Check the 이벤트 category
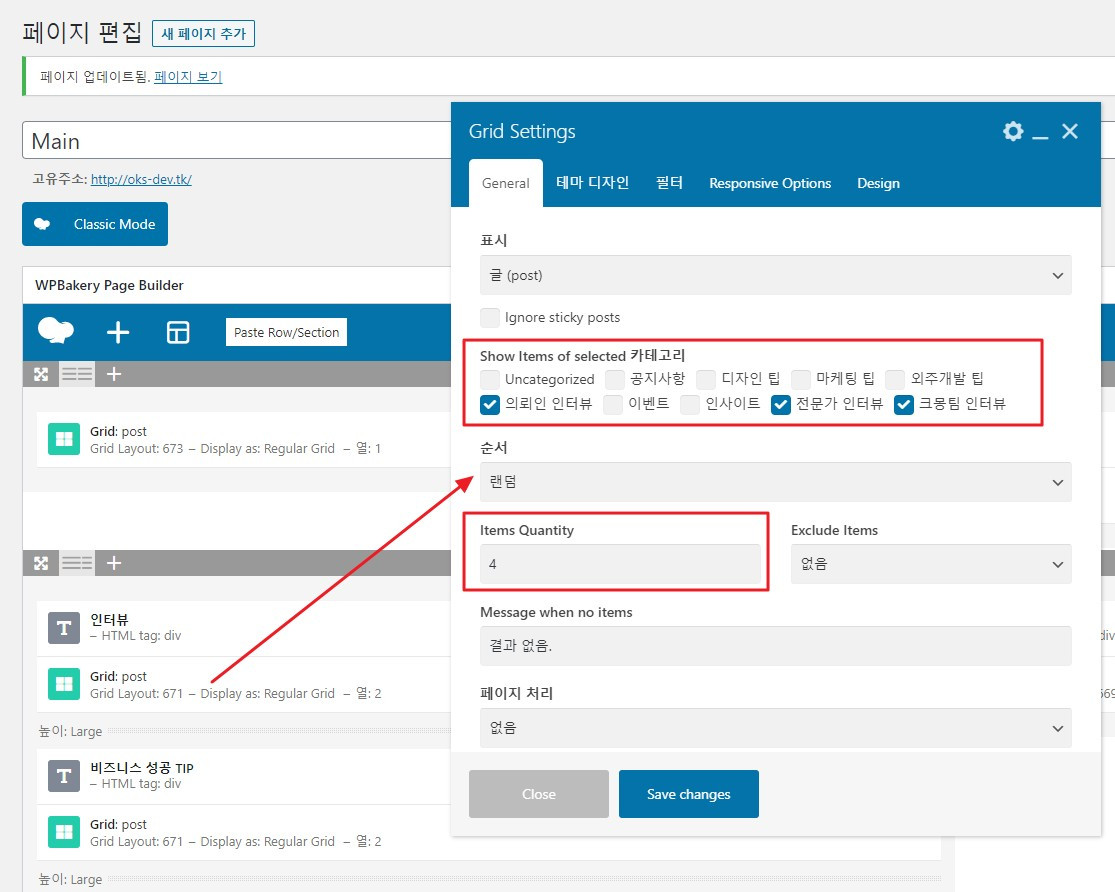The width and height of the screenshot is (1115, 892). pyautogui.click(x=613, y=405)
